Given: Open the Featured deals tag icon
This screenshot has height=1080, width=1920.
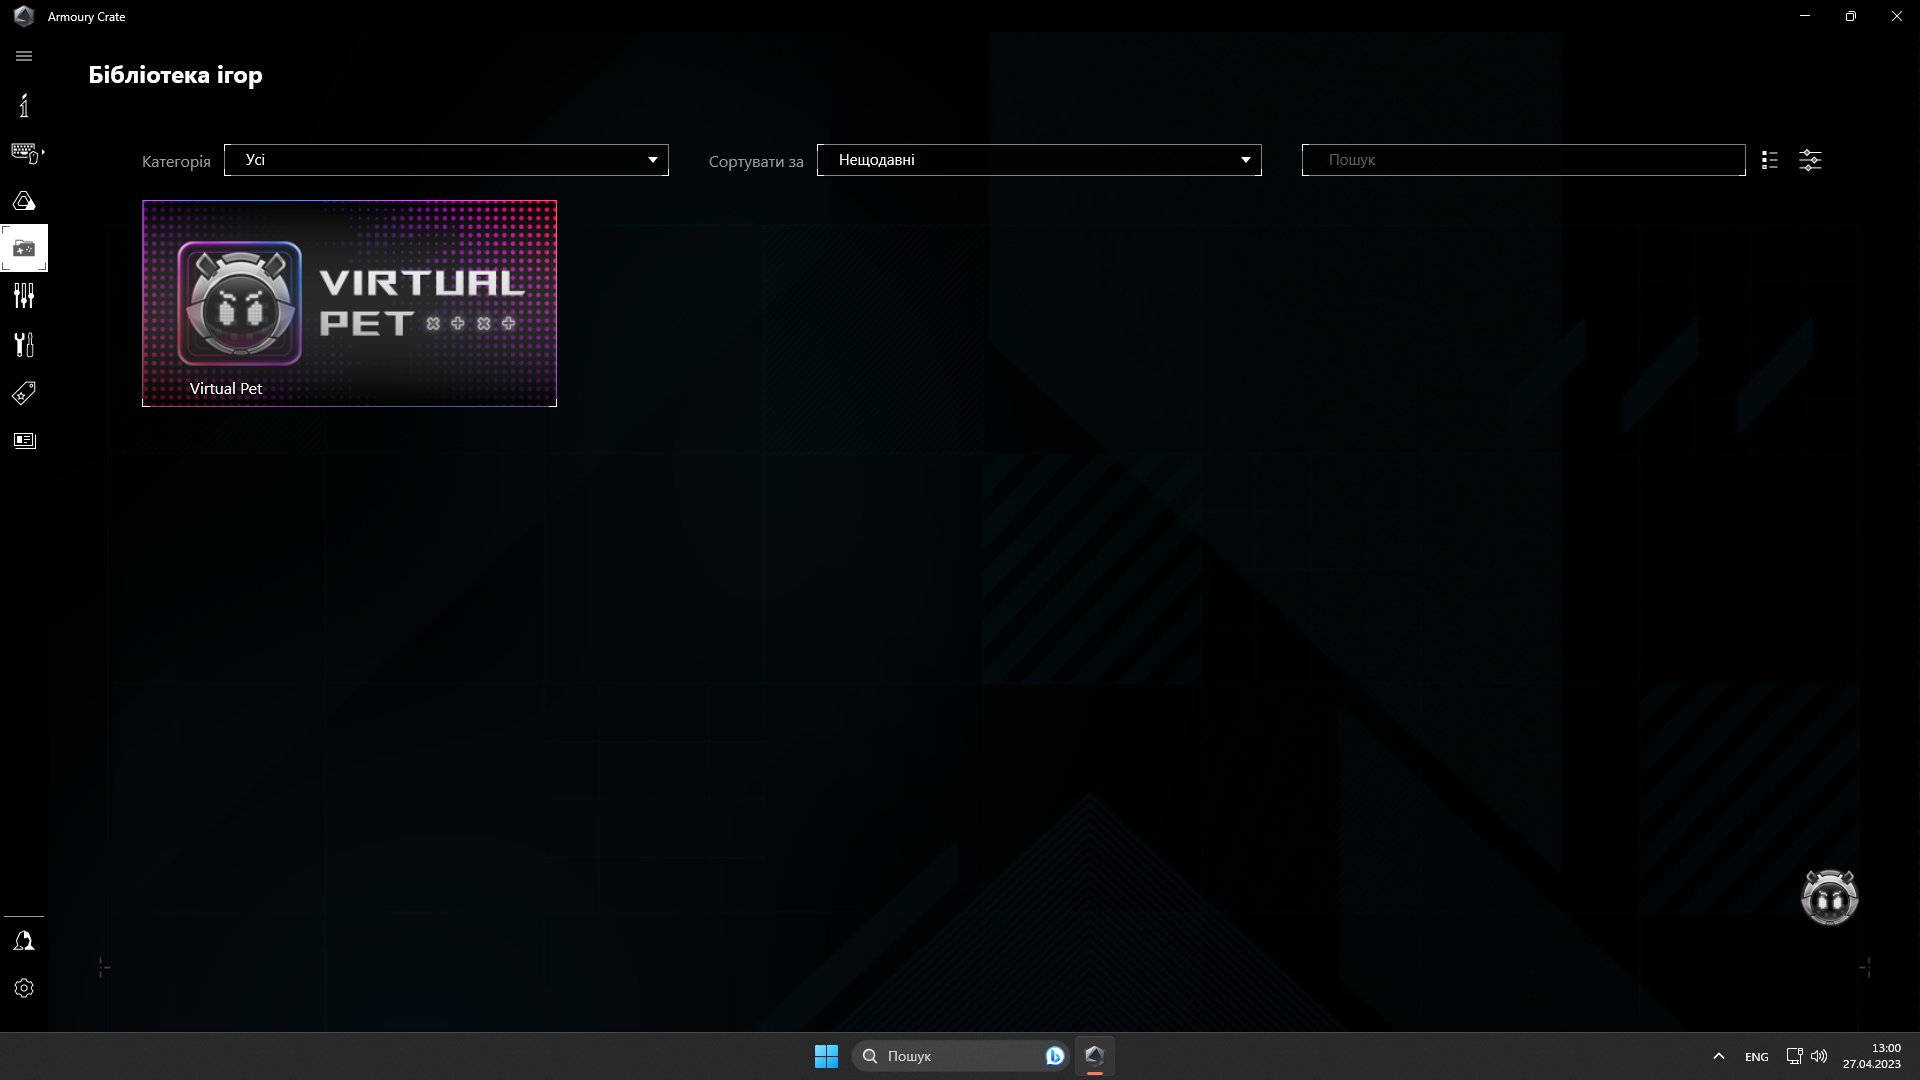Looking at the screenshot, I should point(24,393).
